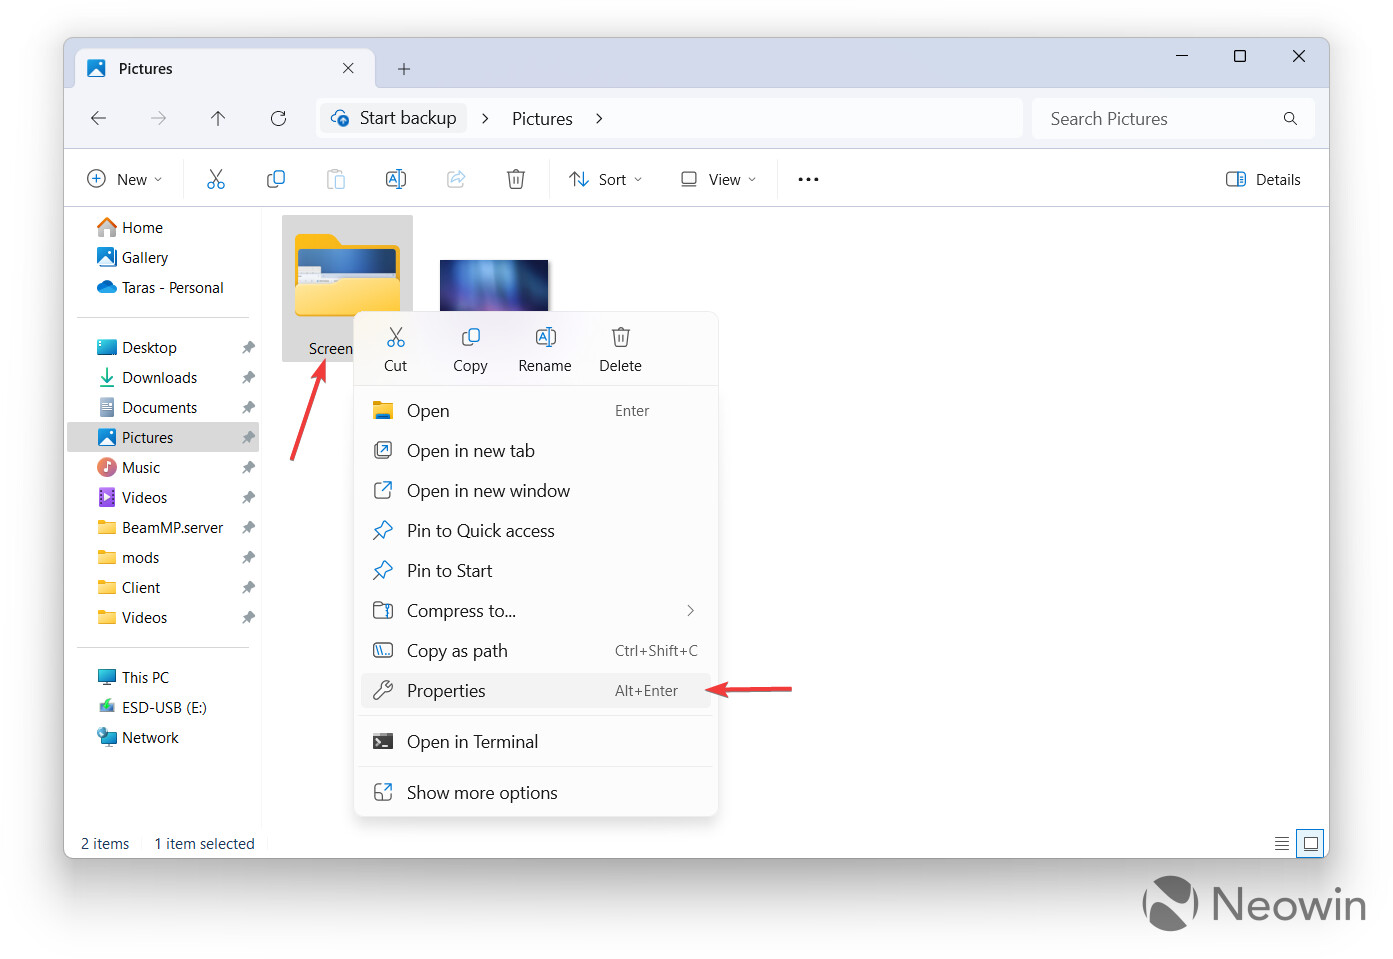Open the mods folder in the sidebar
The image size is (1393, 959).
[128, 557]
